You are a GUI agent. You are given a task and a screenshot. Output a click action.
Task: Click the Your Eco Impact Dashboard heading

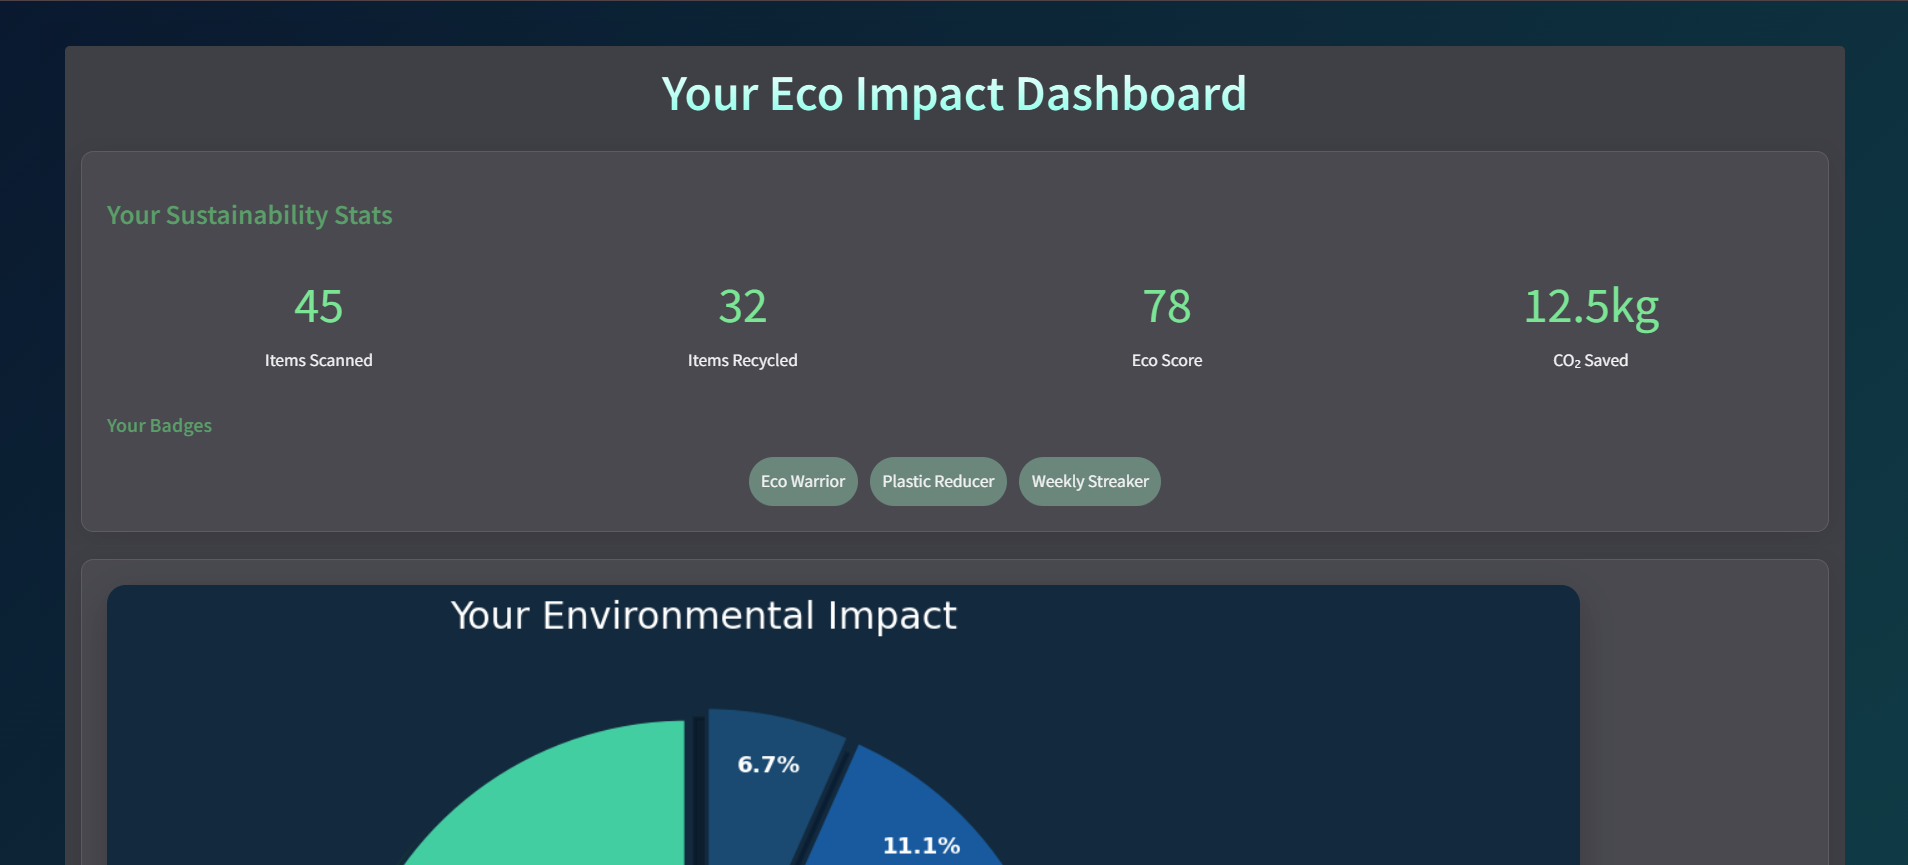(954, 94)
